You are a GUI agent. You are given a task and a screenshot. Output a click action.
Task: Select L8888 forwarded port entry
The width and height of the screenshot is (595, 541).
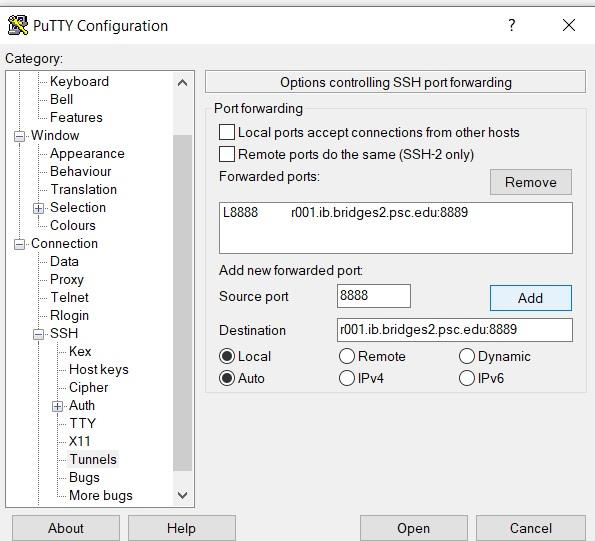tap(396, 212)
